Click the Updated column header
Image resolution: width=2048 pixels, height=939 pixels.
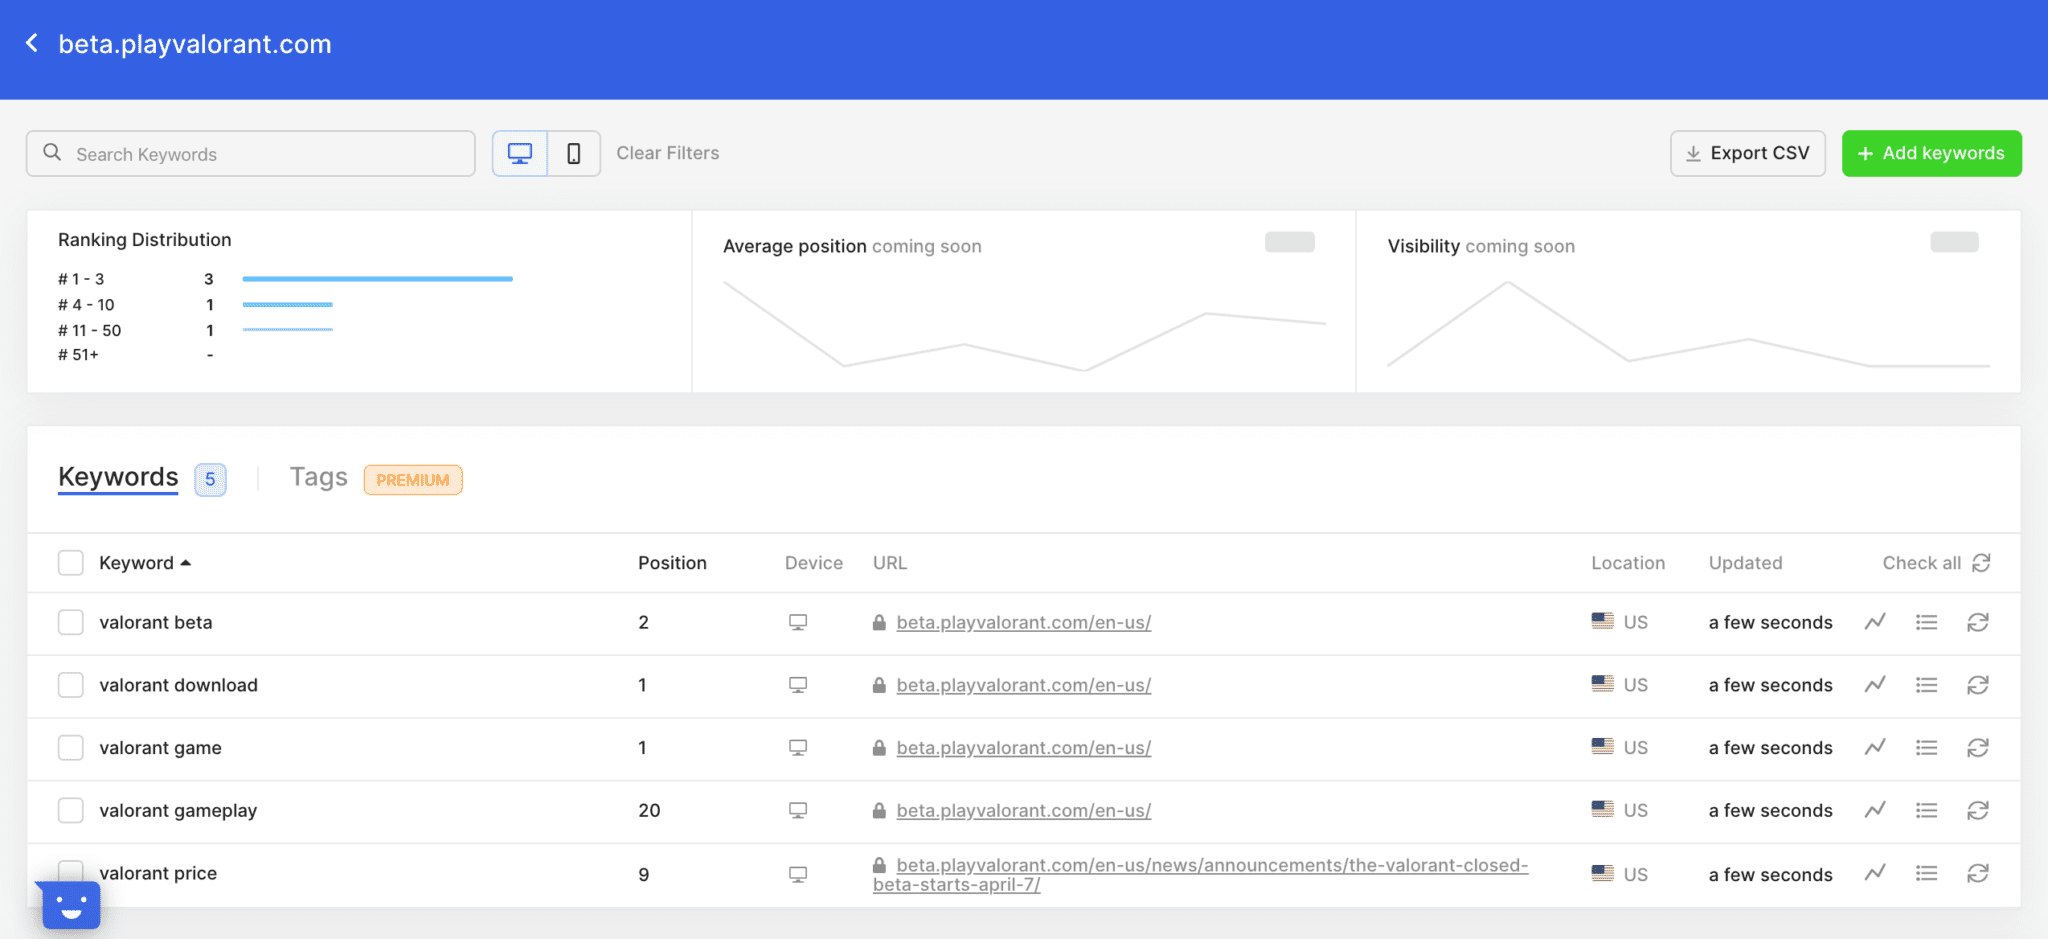coord(1745,563)
